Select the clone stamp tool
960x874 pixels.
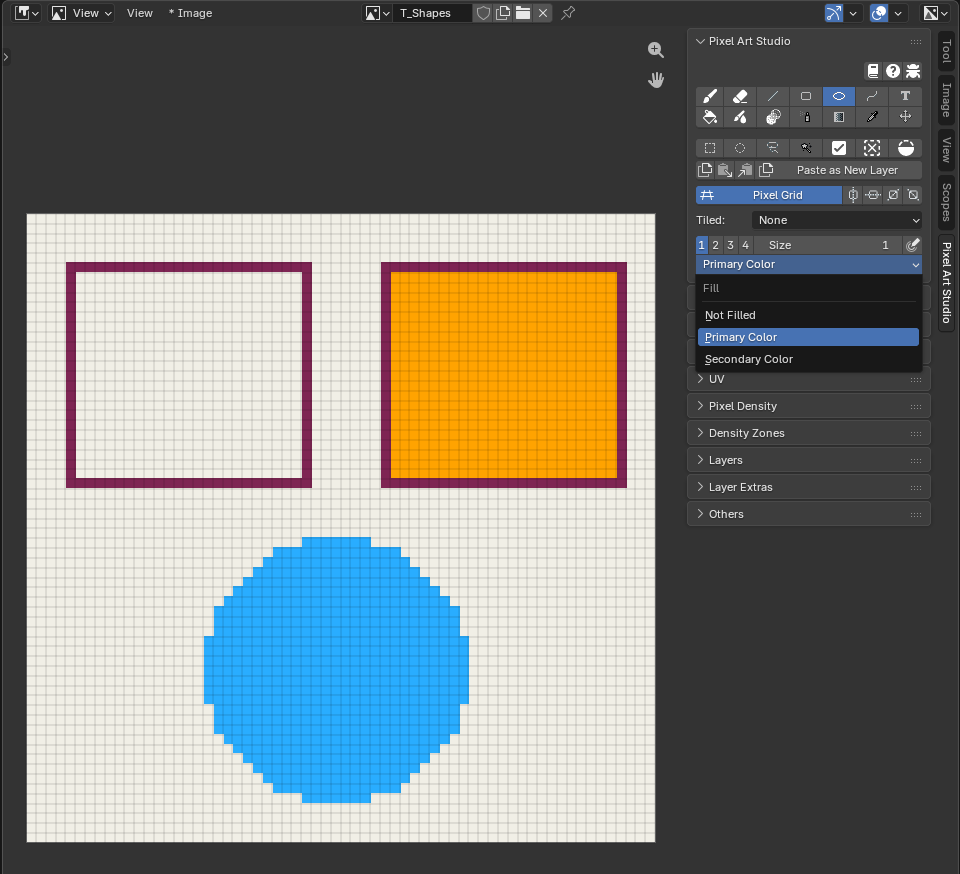pos(773,117)
